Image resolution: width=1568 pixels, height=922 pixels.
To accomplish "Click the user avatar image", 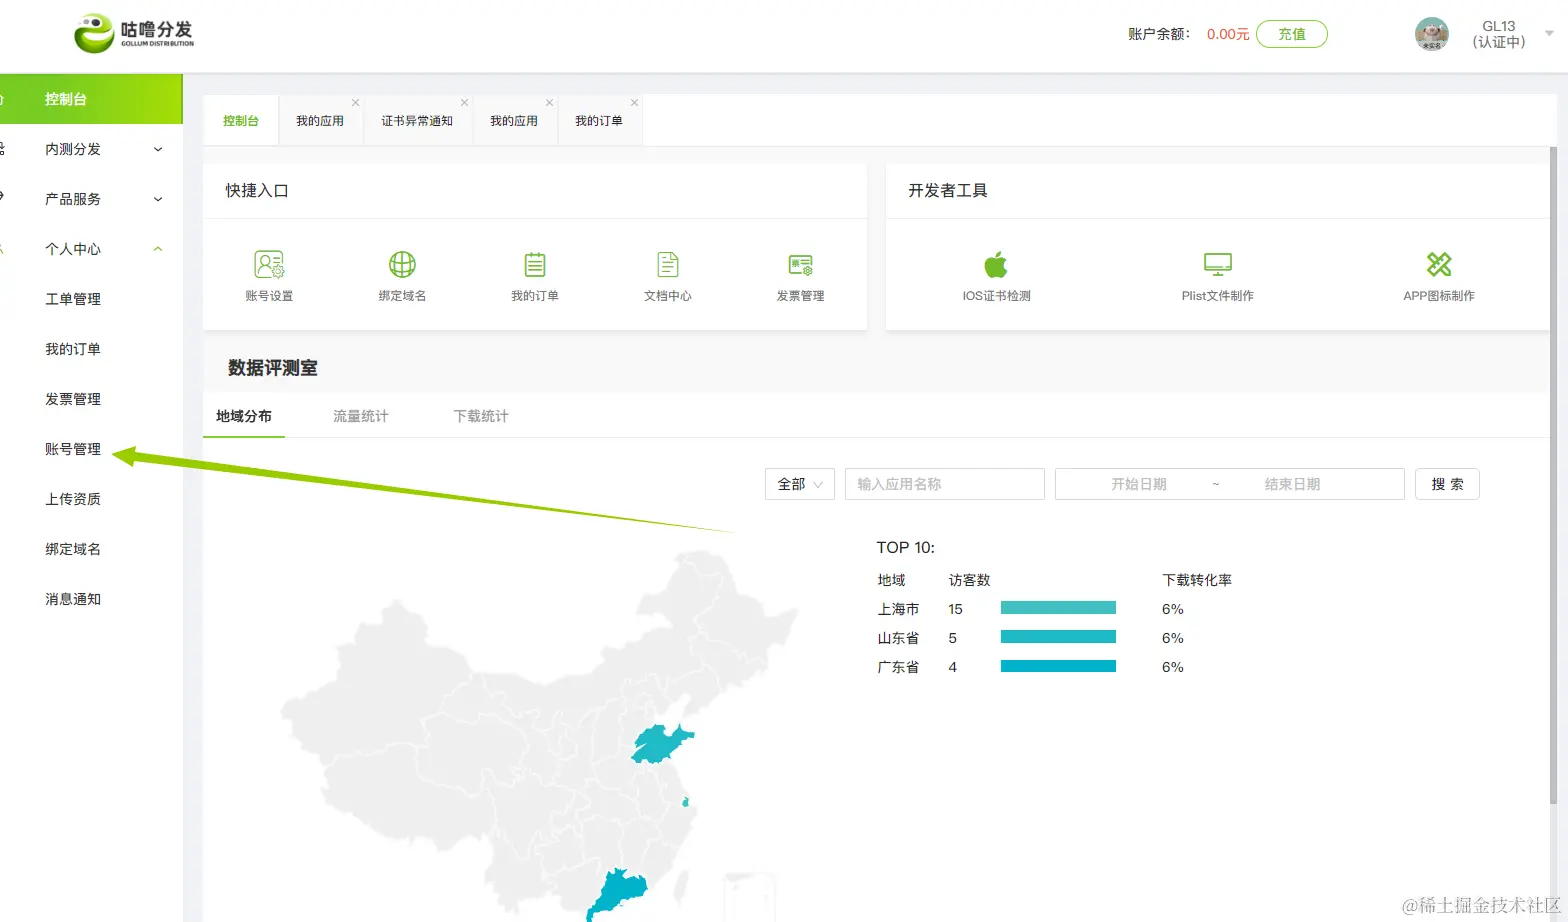I will tap(1431, 34).
